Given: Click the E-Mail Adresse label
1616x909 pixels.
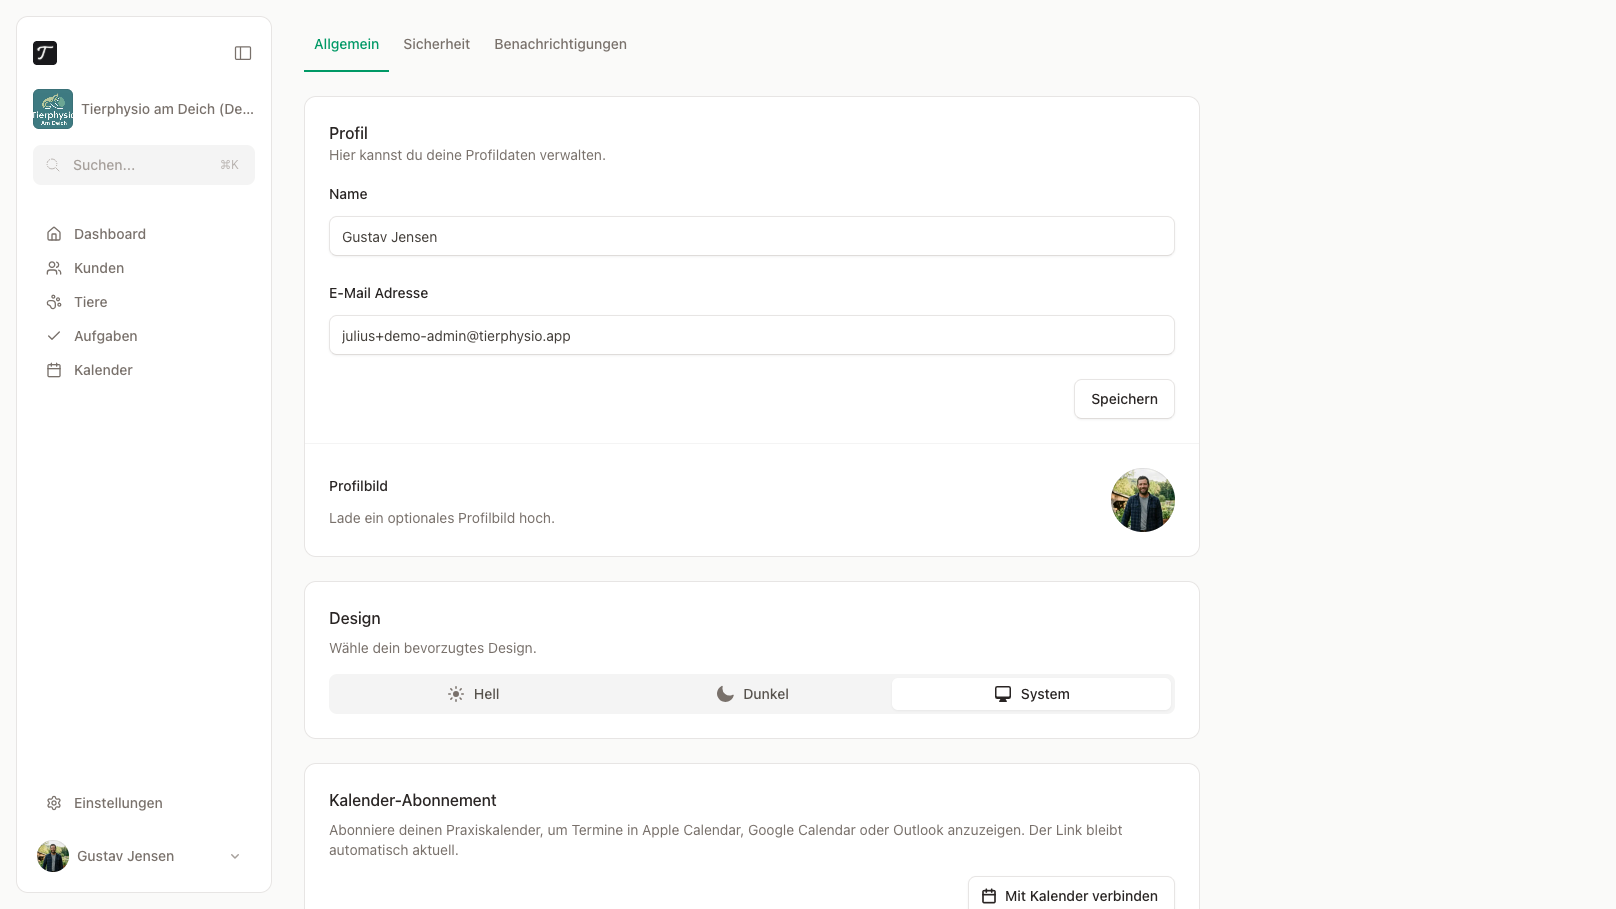Looking at the screenshot, I should (x=378, y=293).
